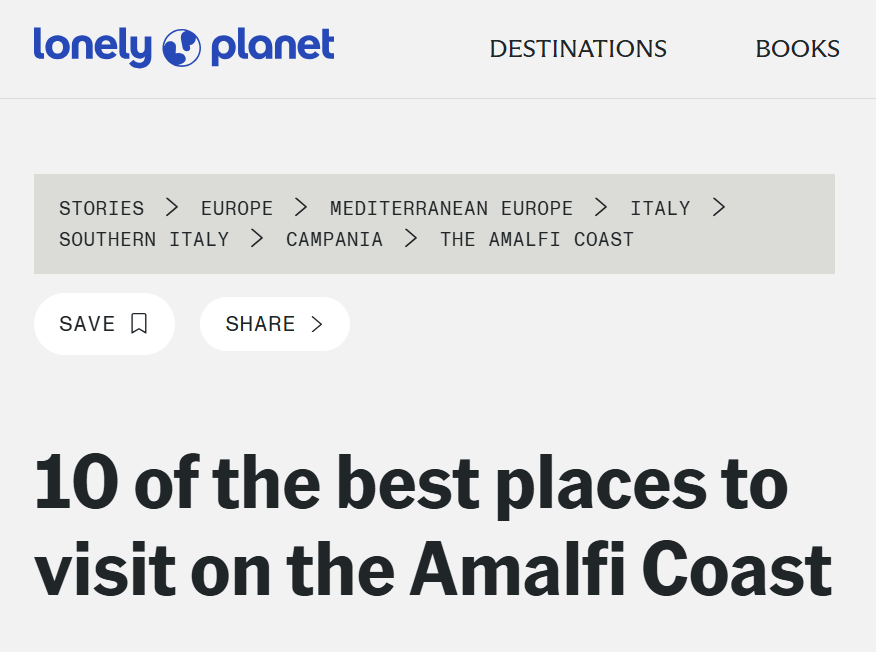Image resolution: width=876 pixels, height=652 pixels.
Task: Select the ITALY breadcrumb link
Action: coord(660,208)
